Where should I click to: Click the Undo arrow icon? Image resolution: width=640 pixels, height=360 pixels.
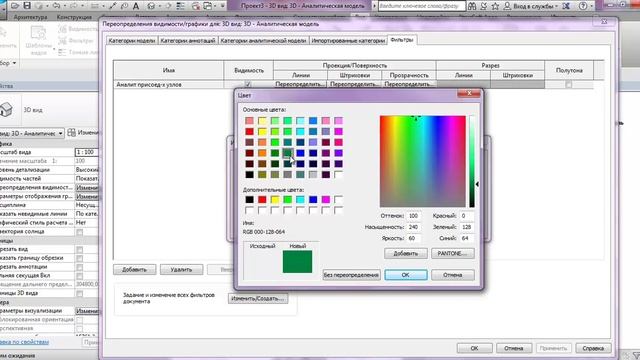(57, 6)
